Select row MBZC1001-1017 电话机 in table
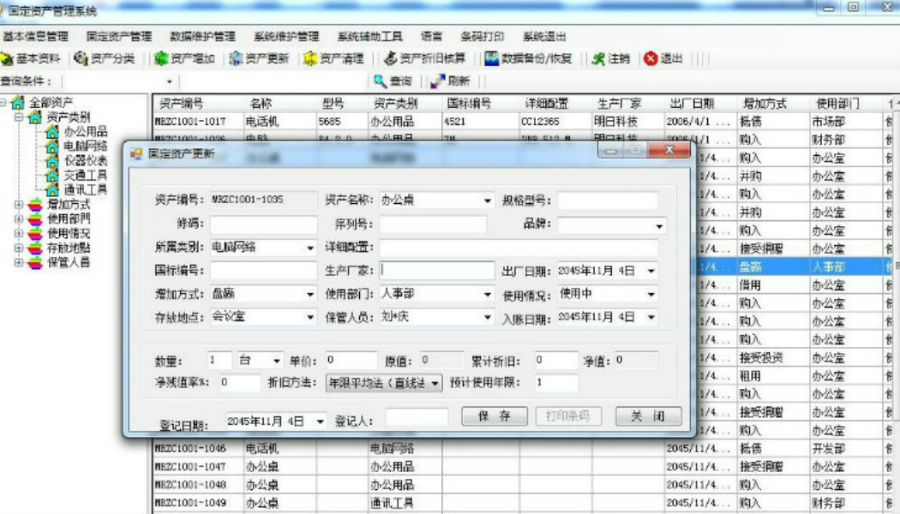The width and height of the screenshot is (900, 514). click(517, 122)
